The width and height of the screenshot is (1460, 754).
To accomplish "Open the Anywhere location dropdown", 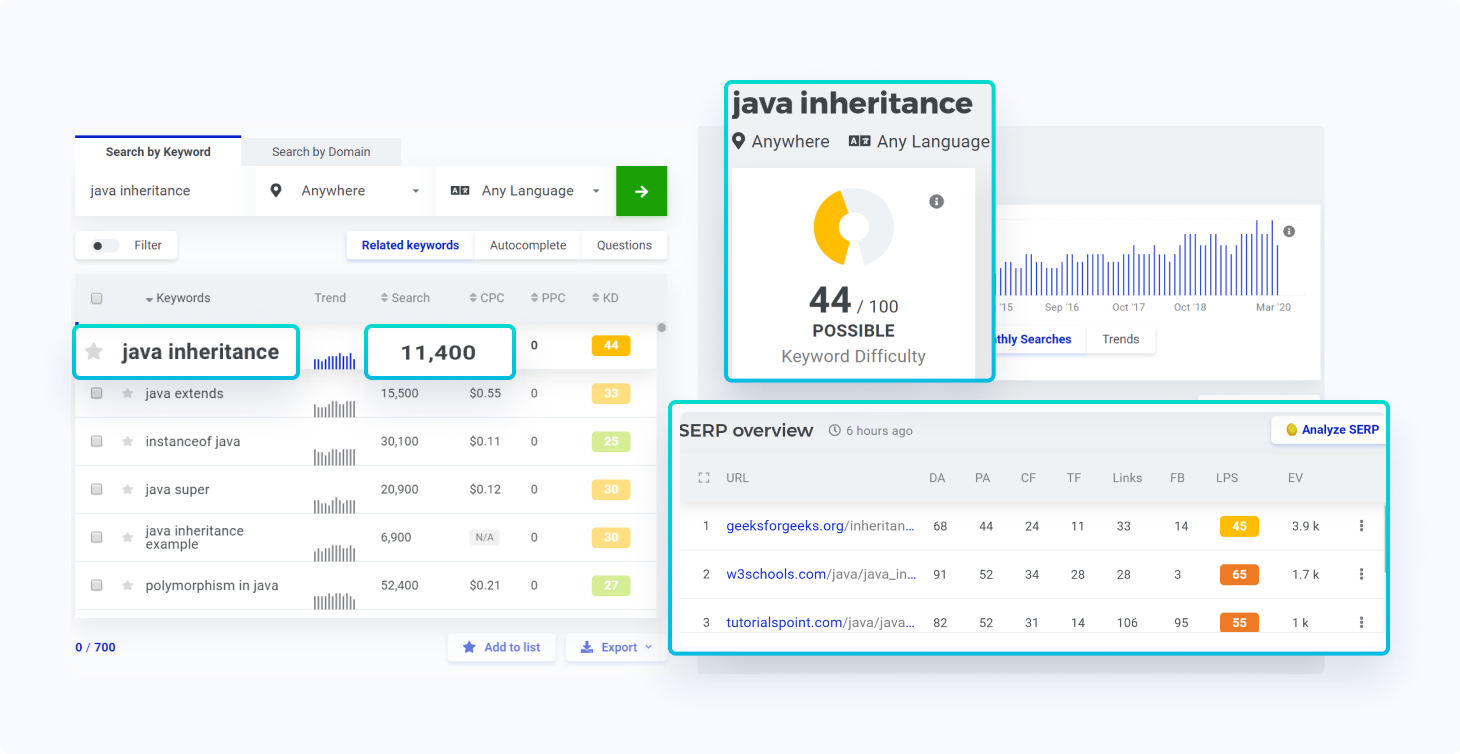I will (415, 190).
